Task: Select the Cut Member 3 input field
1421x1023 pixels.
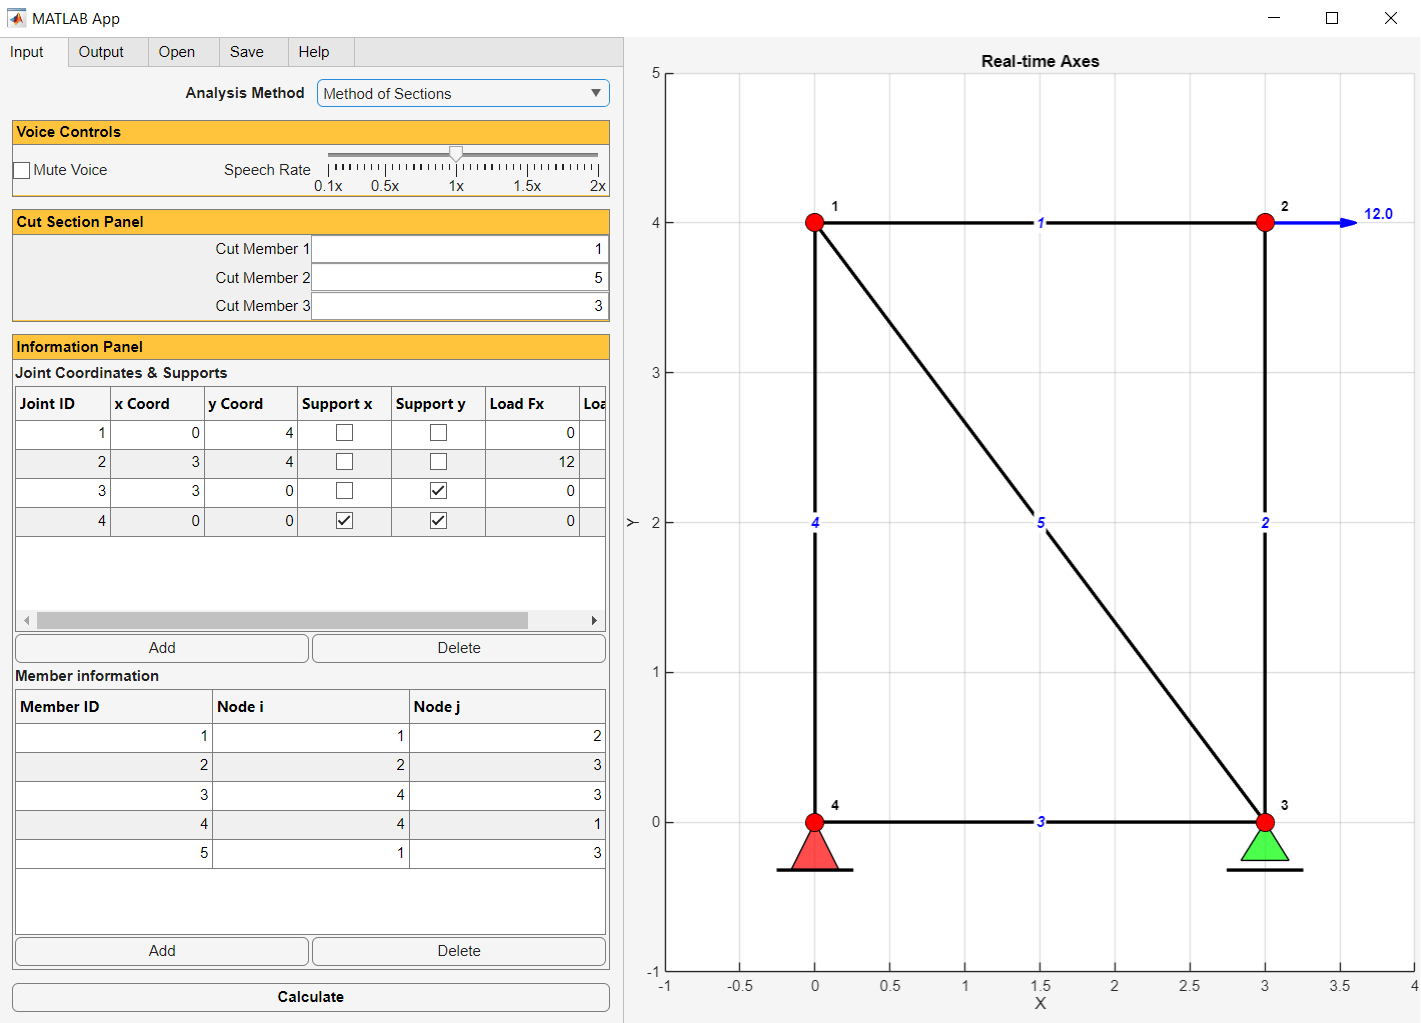Action: 460,306
